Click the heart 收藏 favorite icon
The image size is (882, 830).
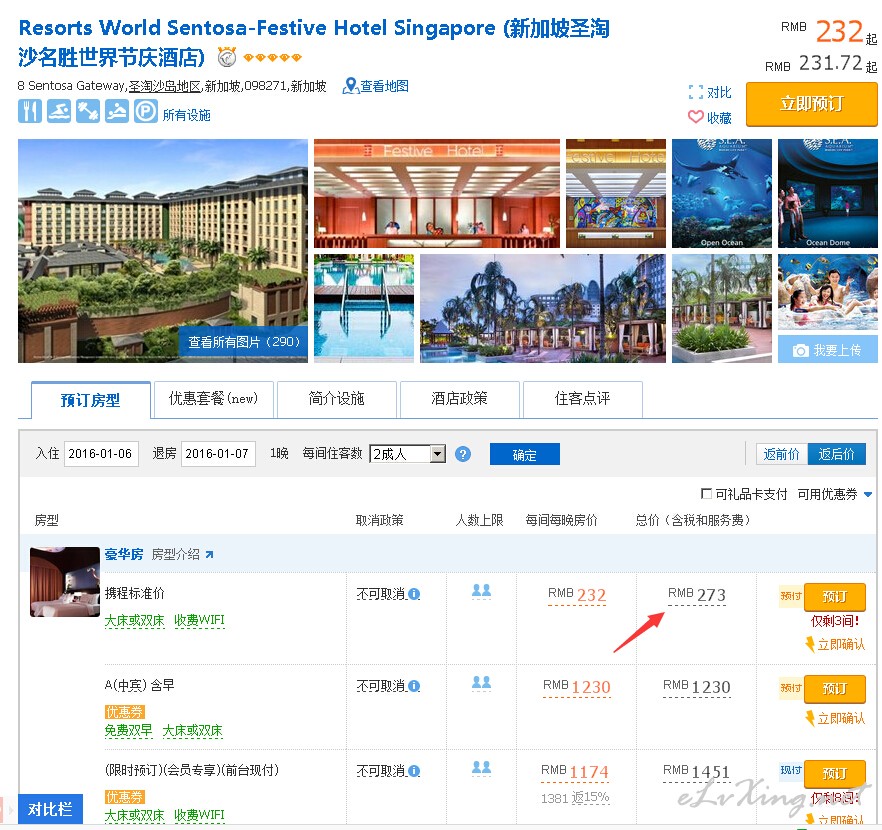(x=696, y=117)
